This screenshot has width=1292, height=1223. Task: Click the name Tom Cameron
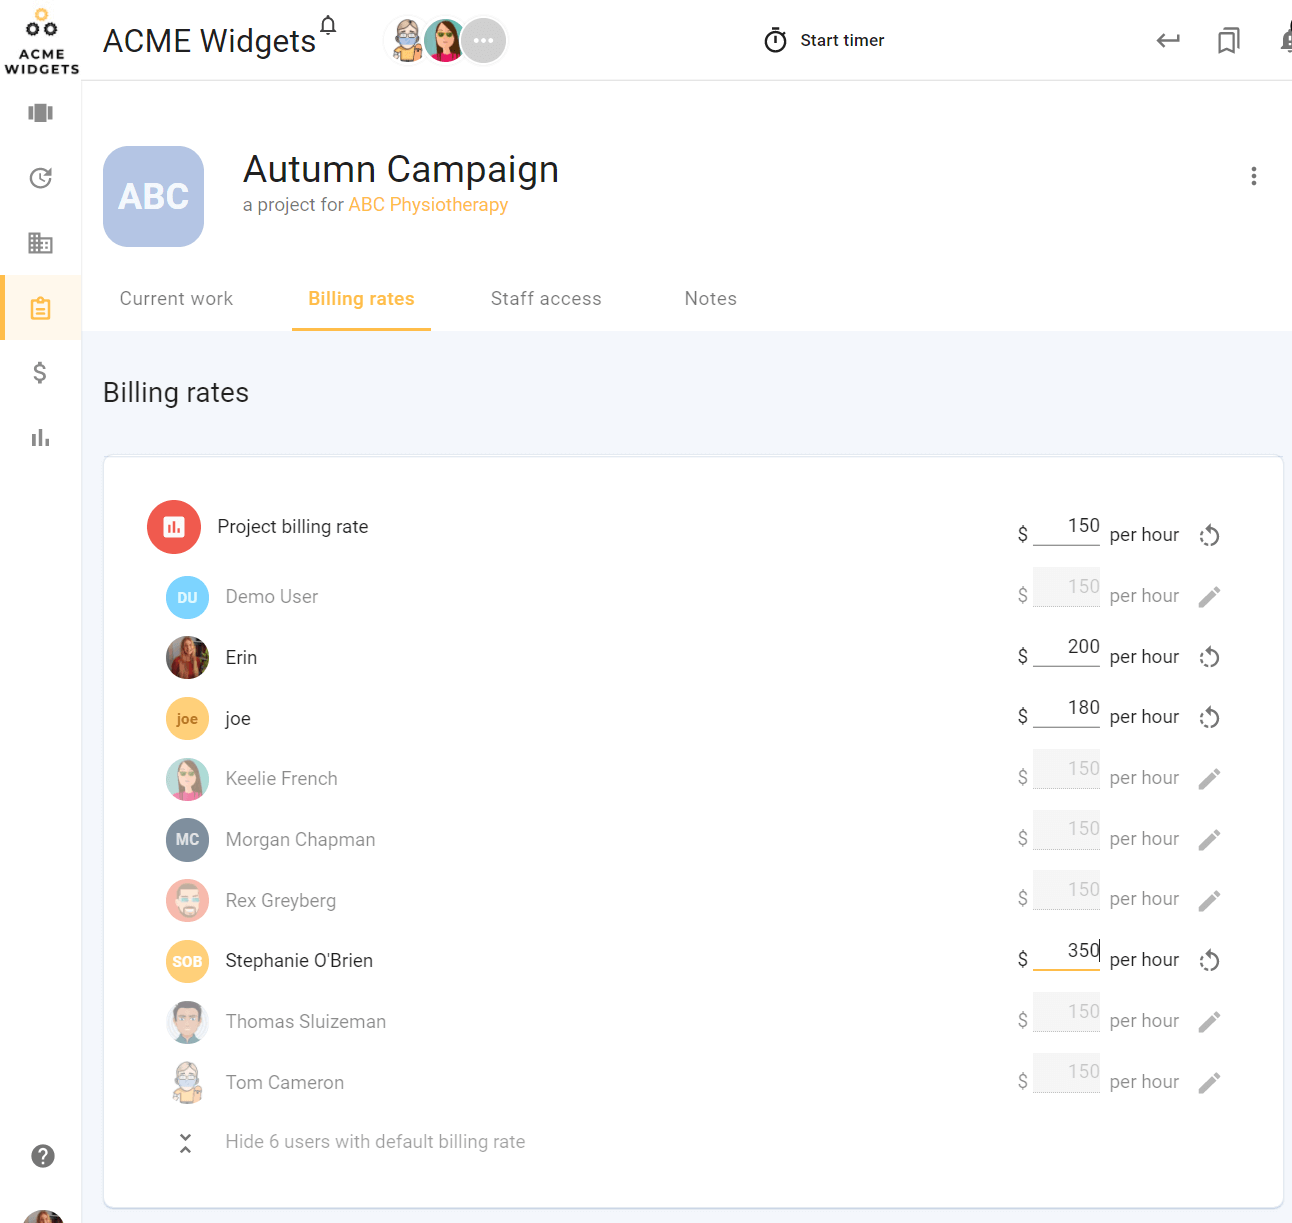(285, 1083)
